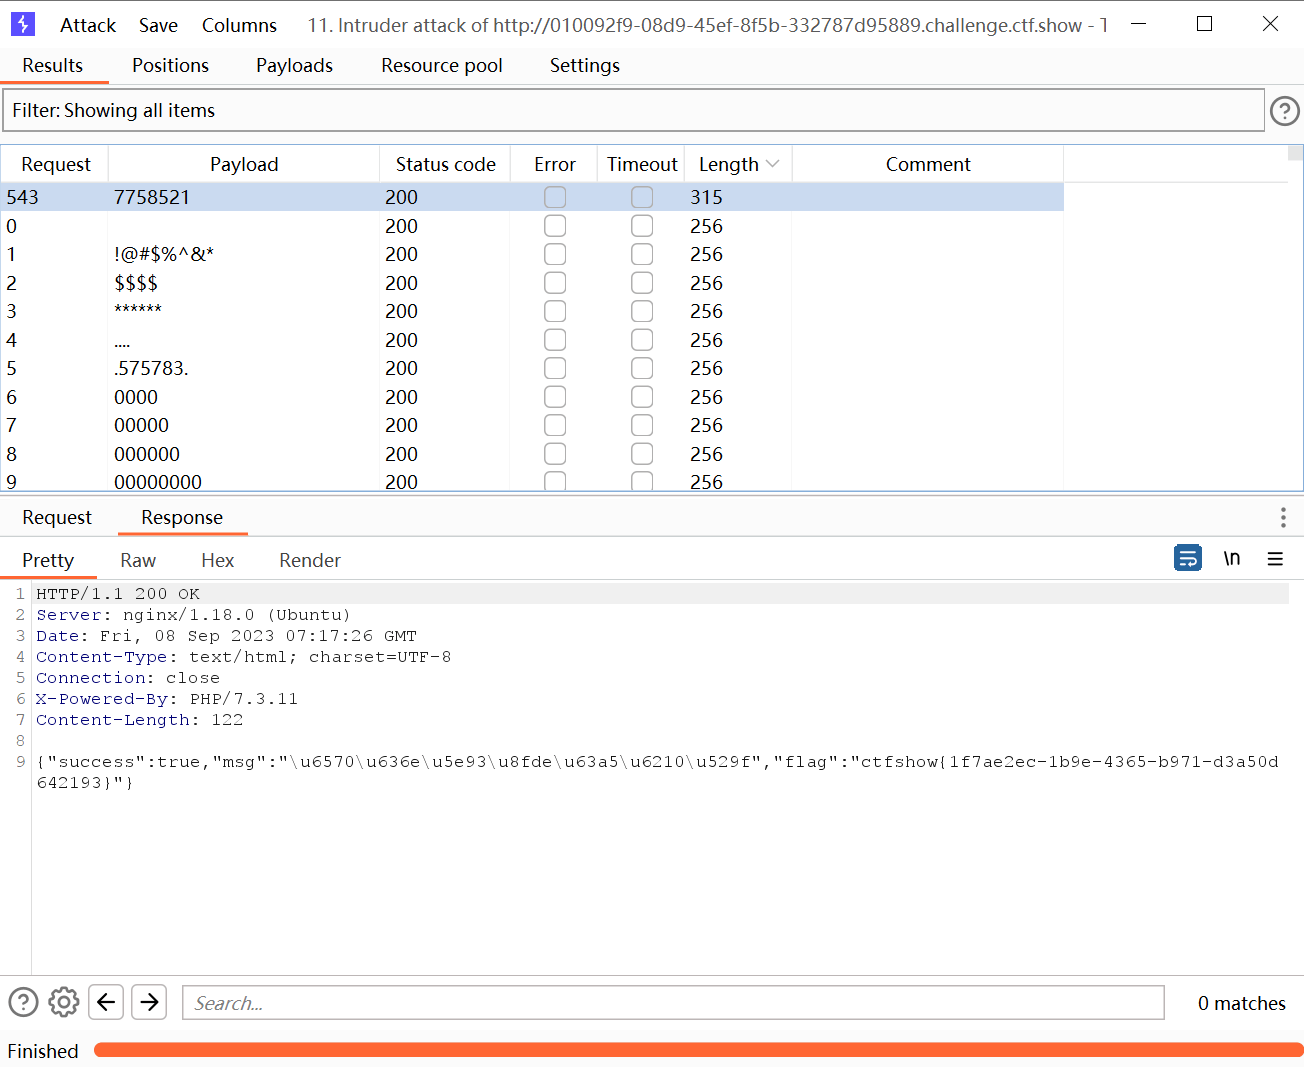Click the filter help question mark icon
The image size is (1304, 1067).
click(x=1284, y=111)
